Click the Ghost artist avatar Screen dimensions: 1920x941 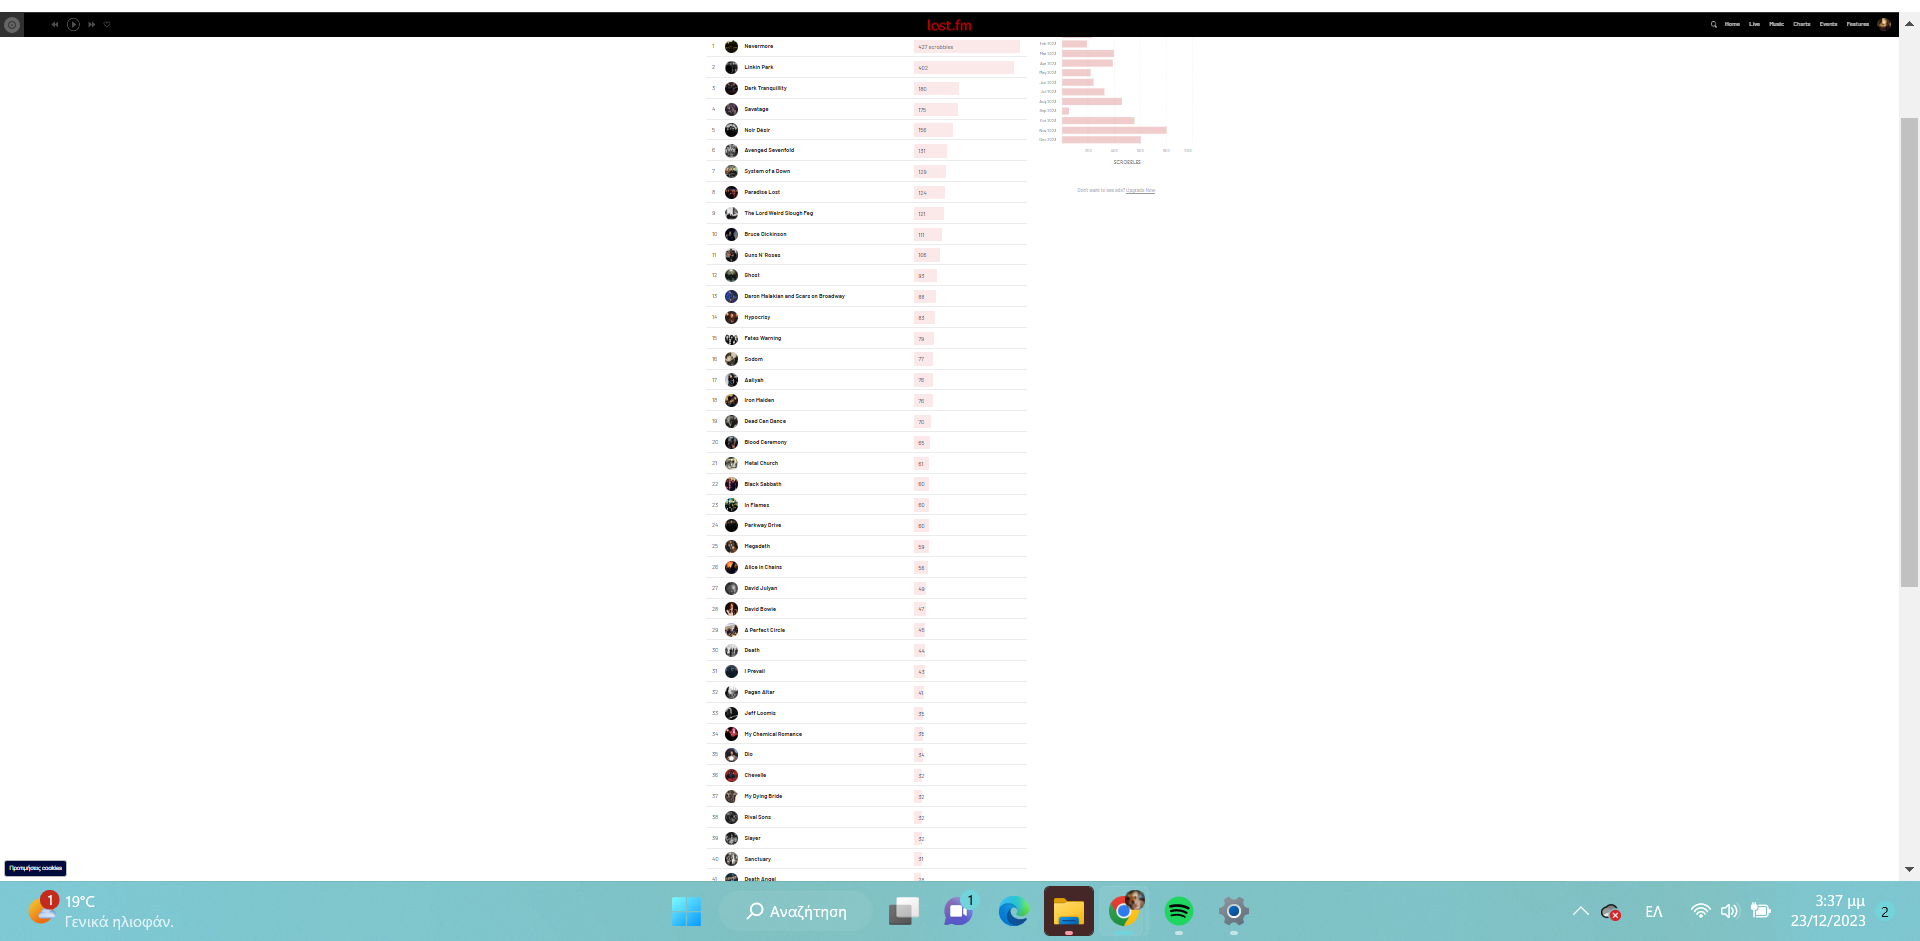pos(731,275)
